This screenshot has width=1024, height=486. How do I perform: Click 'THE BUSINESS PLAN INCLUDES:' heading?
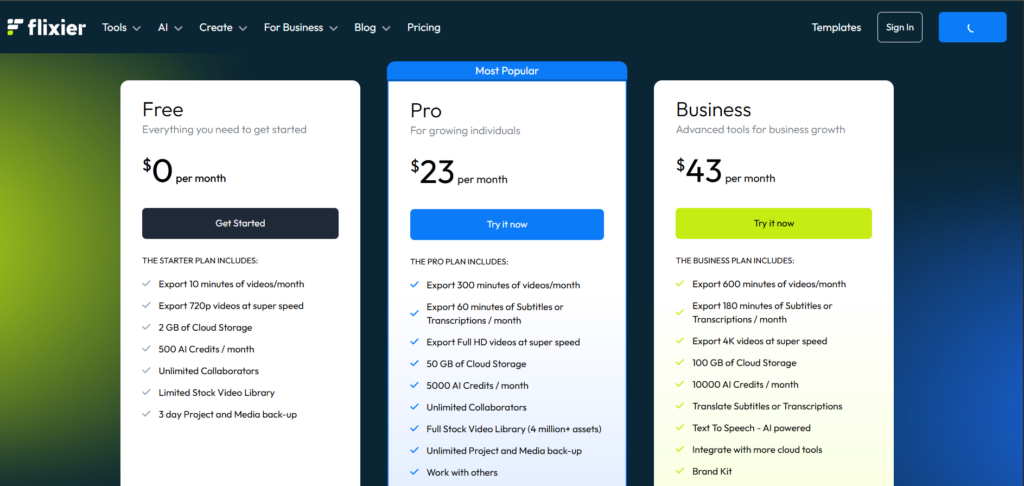(x=735, y=261)
